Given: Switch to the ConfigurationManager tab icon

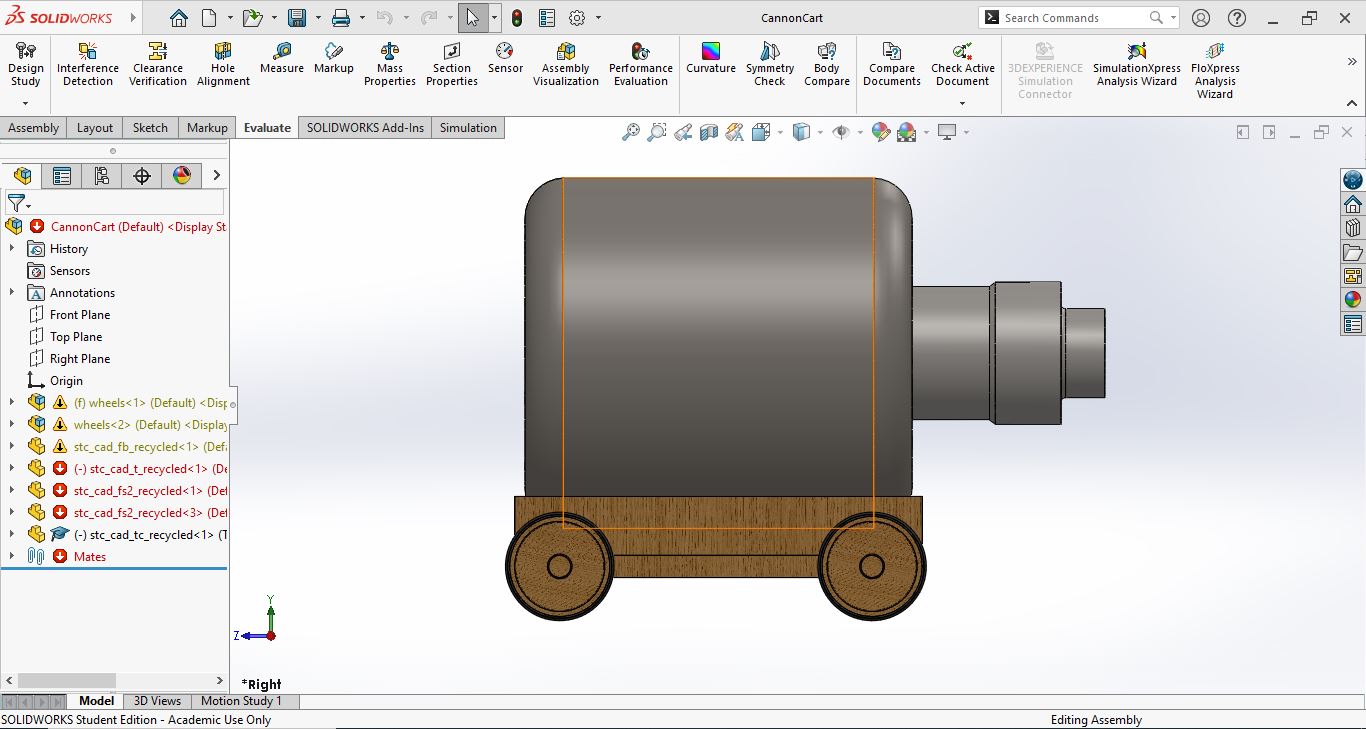Looking at the screenshot, I should [x=102, y=176].
